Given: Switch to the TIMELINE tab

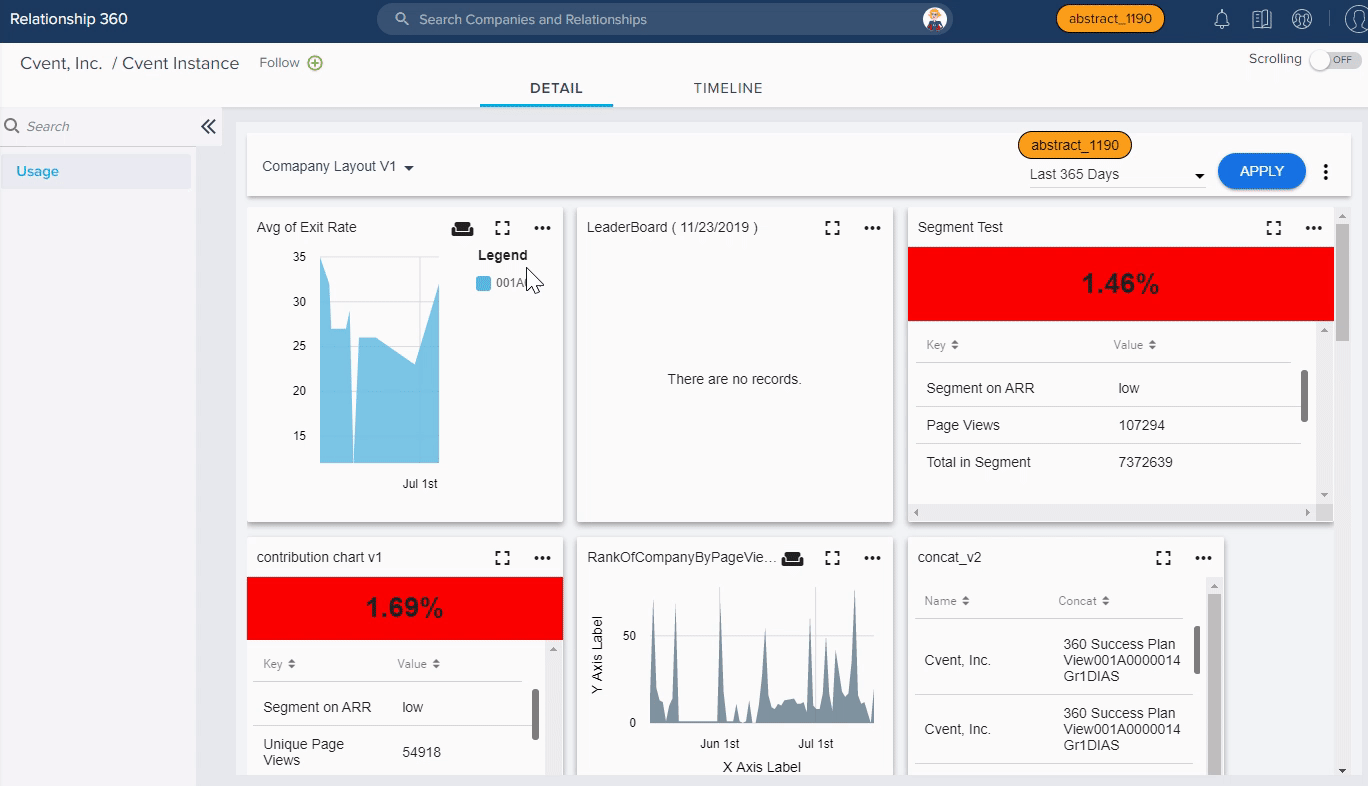Looking at the screenshot, I should pyautogui.click(x=727, y=88).
